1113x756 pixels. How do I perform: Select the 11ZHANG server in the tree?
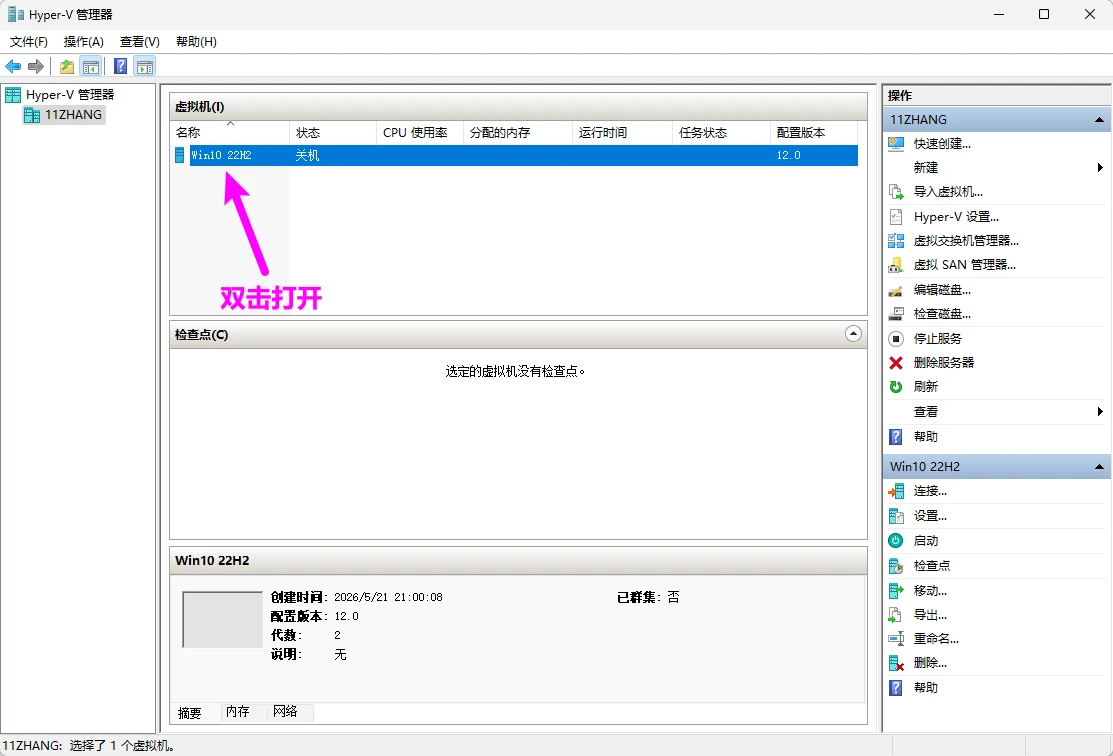pyautogui.click(x=73, y=114)
